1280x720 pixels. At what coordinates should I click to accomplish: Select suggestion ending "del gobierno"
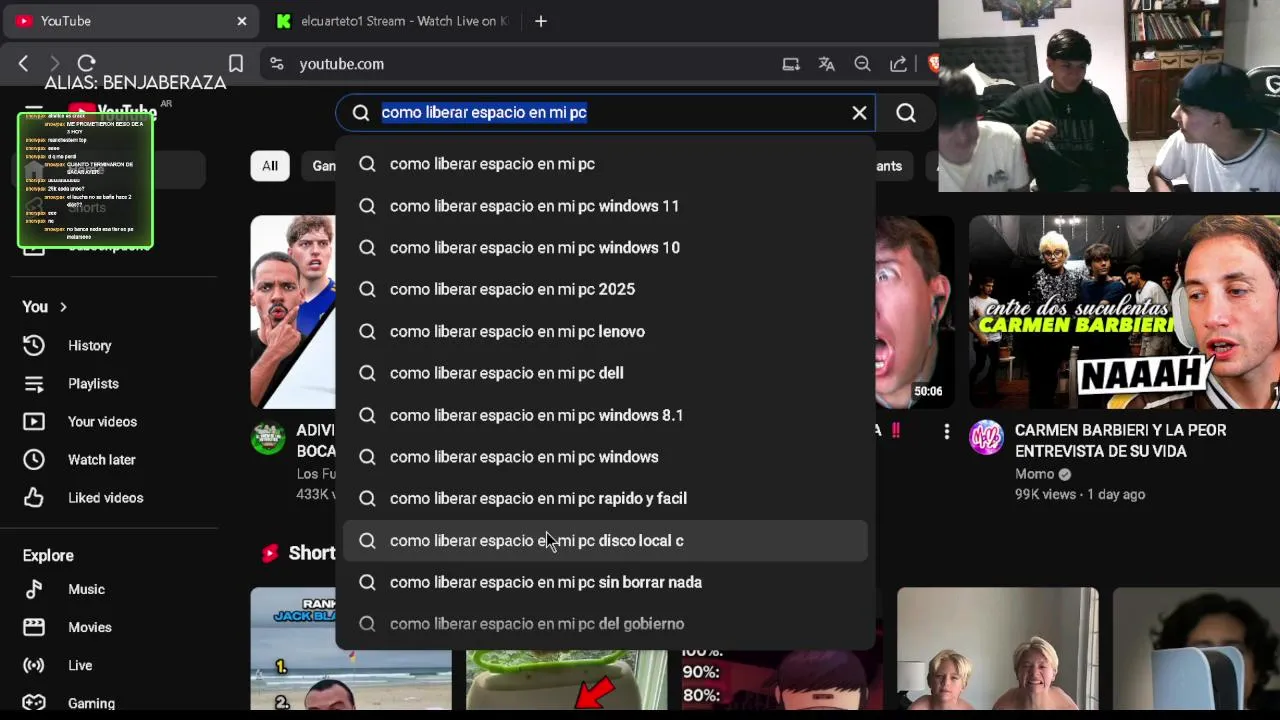coord(605,624)
